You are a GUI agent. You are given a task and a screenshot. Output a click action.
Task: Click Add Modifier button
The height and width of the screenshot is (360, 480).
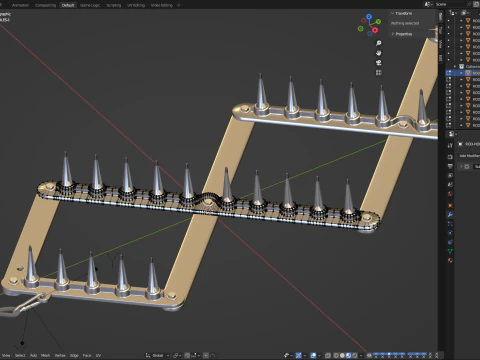pos(469,156)
